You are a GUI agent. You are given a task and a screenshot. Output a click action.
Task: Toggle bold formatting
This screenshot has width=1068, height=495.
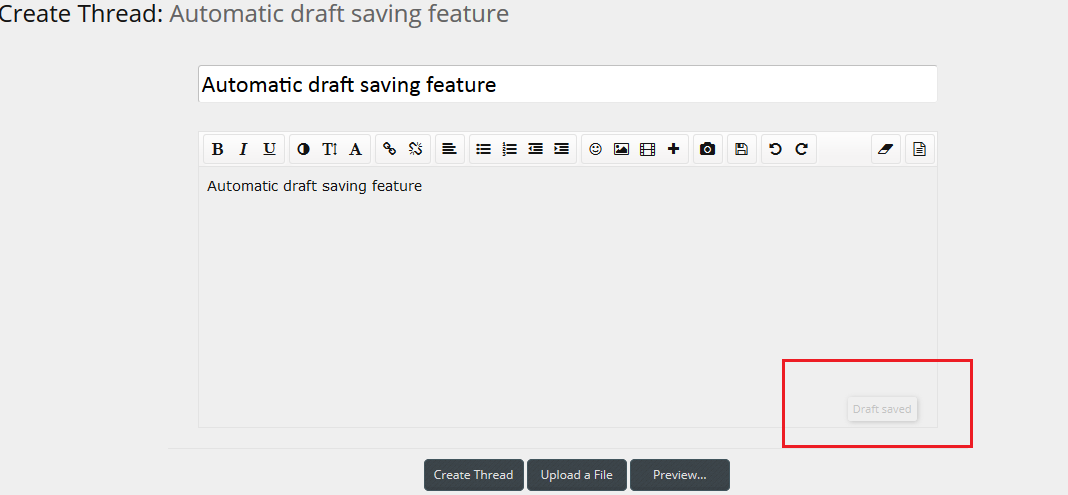(x=217, y=149)
